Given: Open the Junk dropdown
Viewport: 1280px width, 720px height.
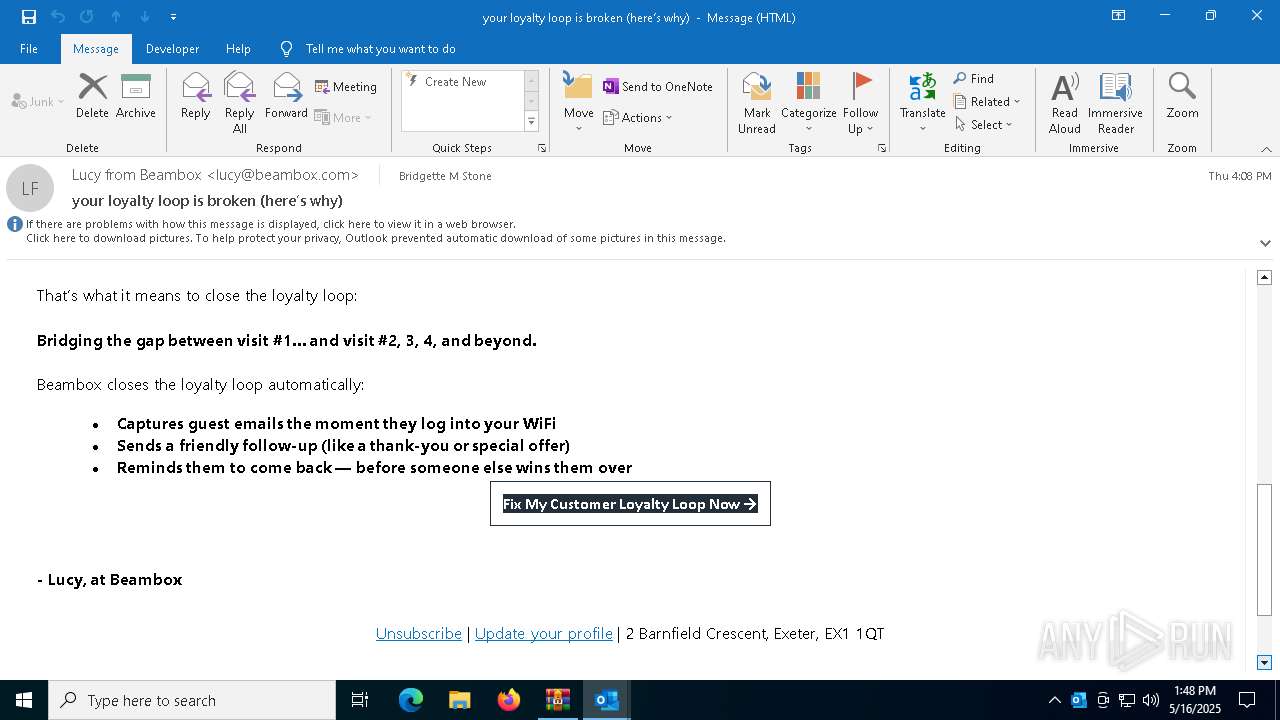Looking at the screenshot, I should click(x=37, y=101).
